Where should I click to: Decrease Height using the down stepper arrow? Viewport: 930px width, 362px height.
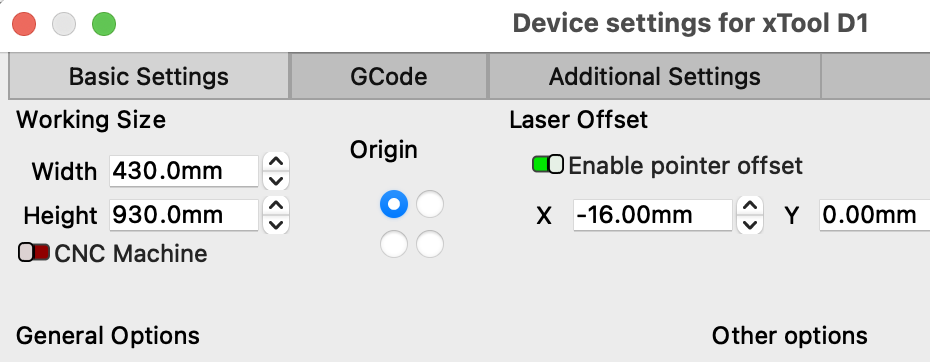click(276, 224)
